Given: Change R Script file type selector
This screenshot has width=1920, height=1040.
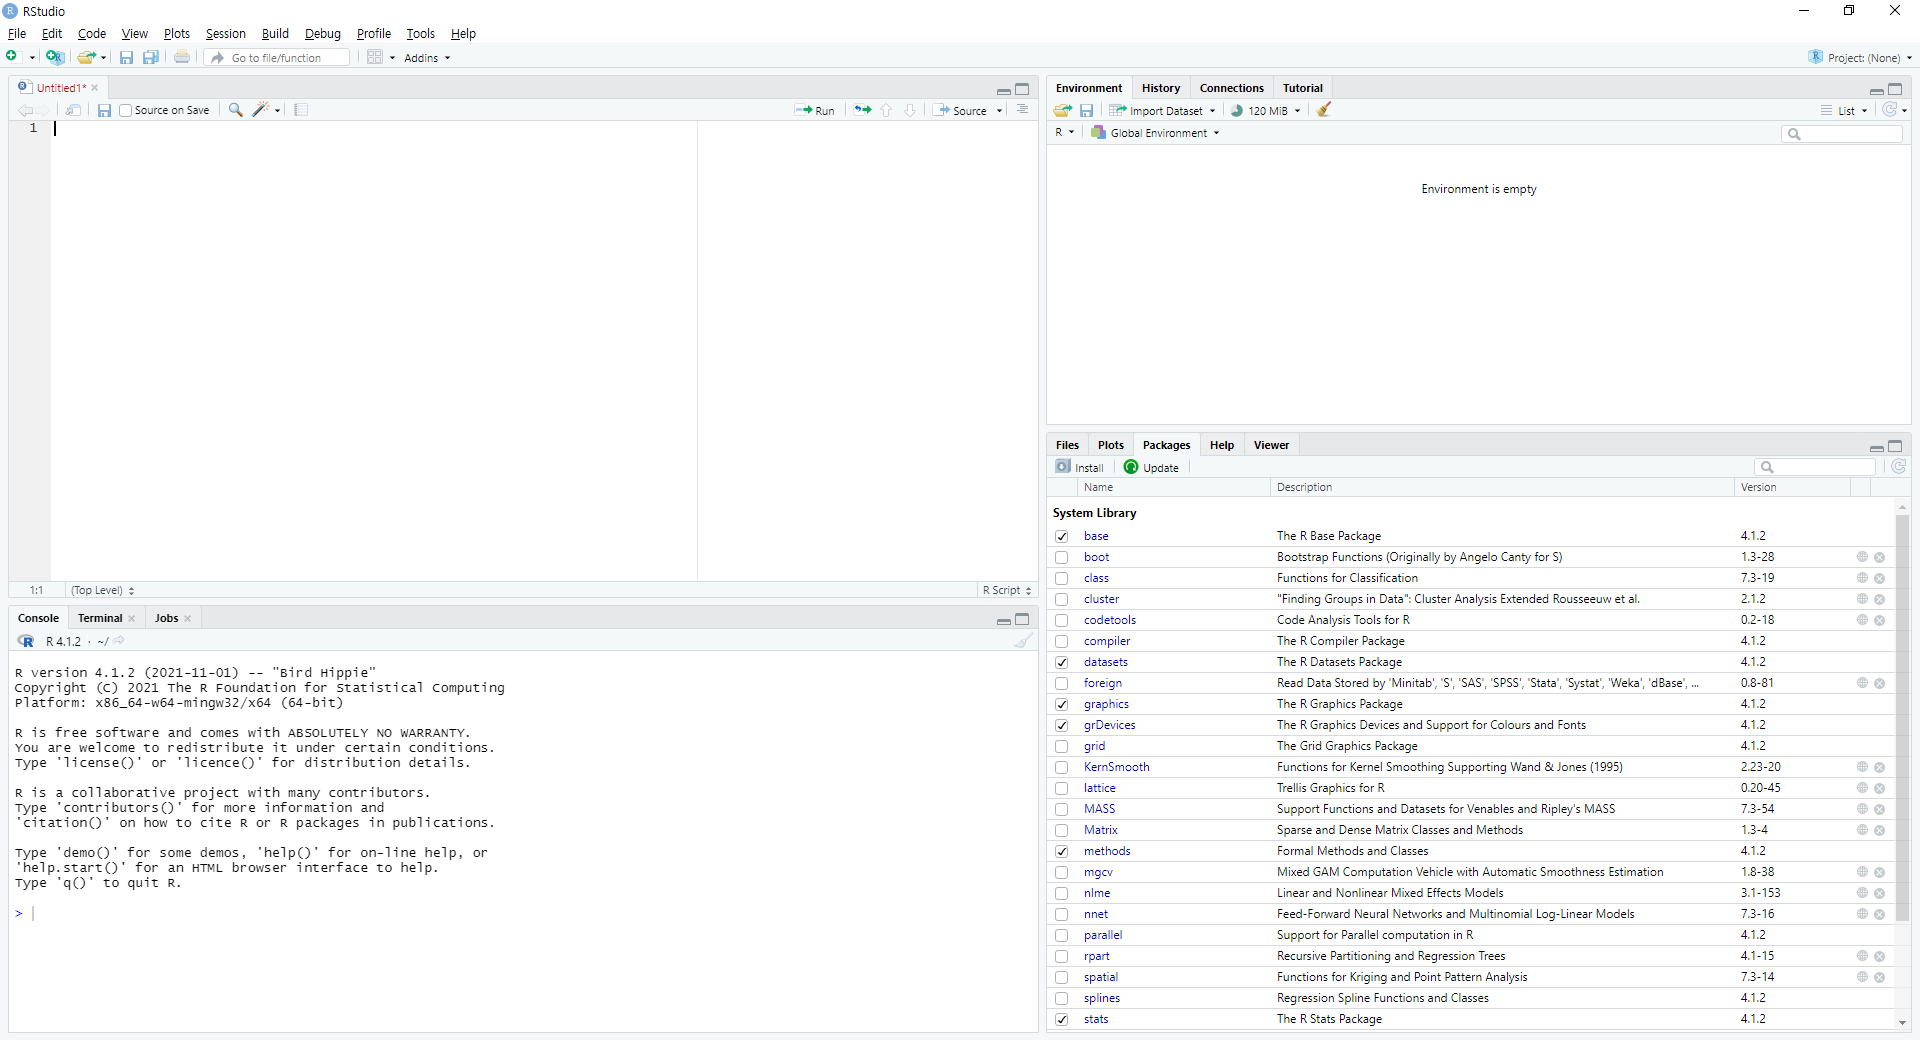Looking at the screenshot, I should tap(1006, 591).
